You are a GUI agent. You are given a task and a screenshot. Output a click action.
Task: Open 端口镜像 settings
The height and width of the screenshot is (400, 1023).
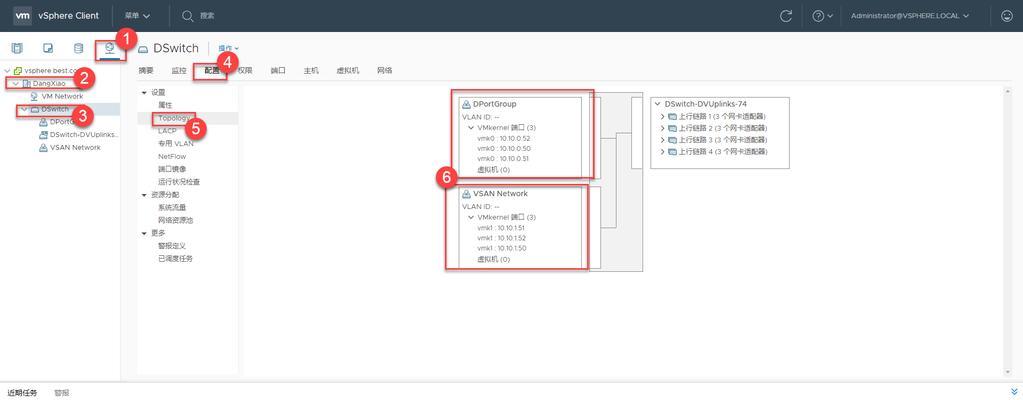(172, 169)
